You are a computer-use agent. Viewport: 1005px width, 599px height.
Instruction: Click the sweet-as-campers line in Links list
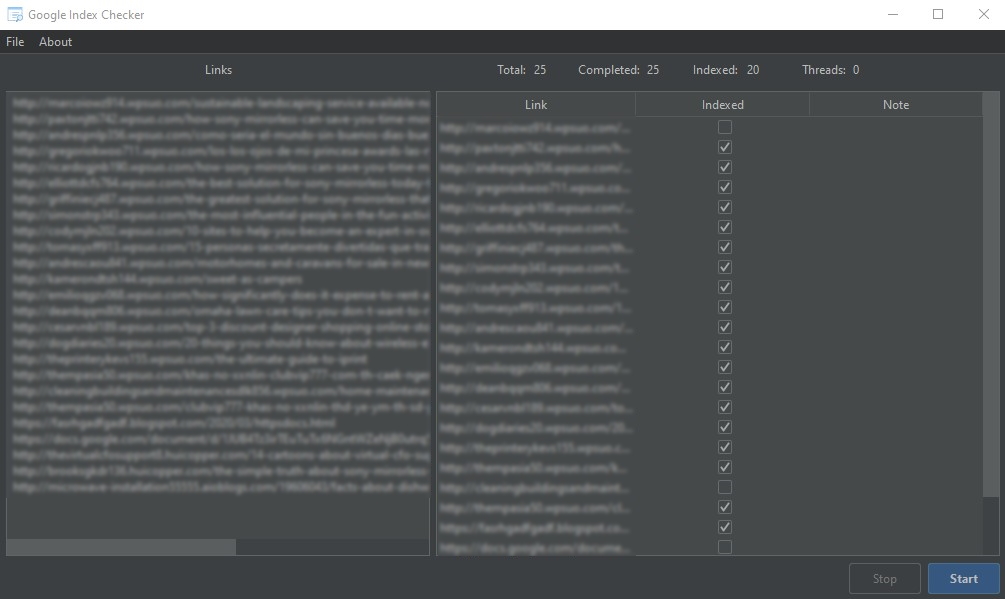pos(157,279)
